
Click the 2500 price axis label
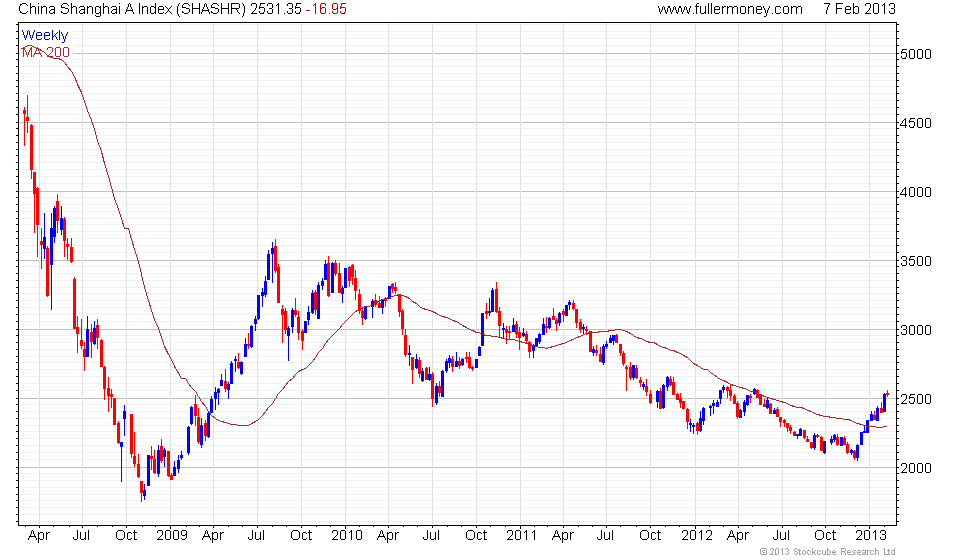click(x=916, y=399)
